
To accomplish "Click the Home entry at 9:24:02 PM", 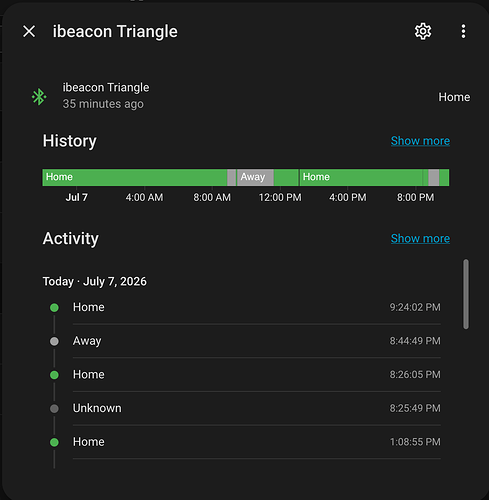I will coord(257,307).
